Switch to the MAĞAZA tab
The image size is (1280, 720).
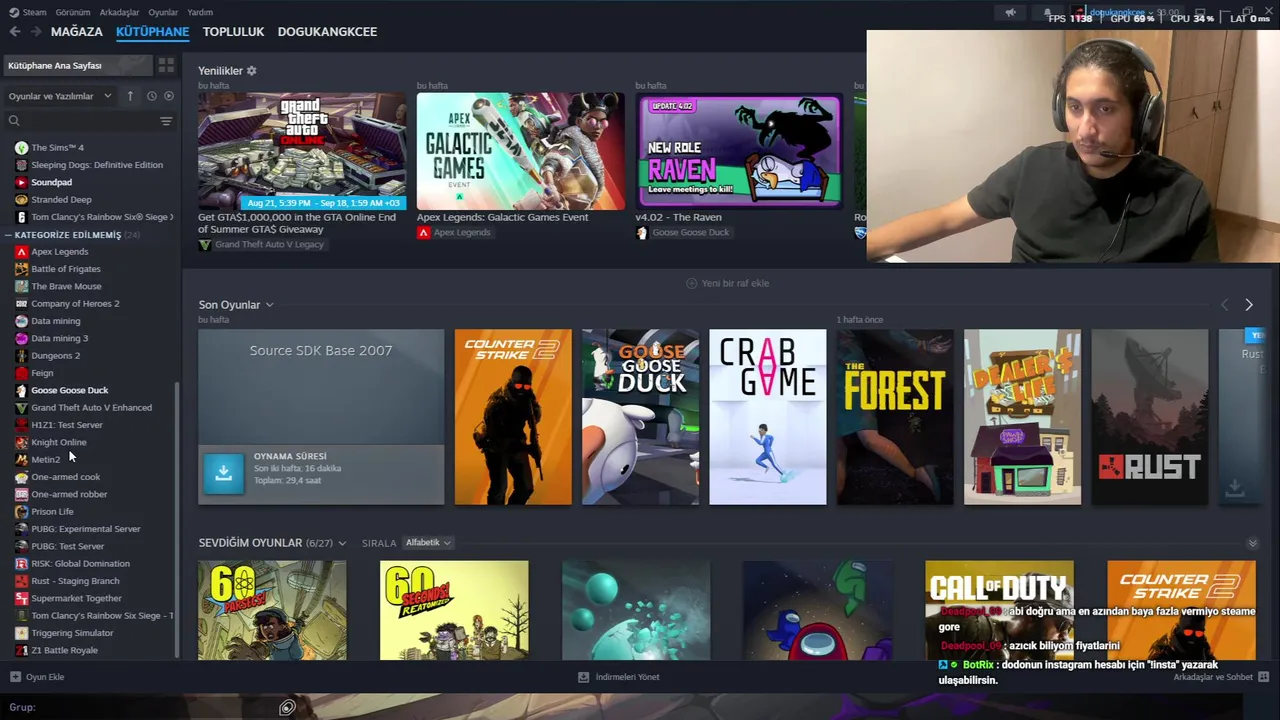coord(77,32)
